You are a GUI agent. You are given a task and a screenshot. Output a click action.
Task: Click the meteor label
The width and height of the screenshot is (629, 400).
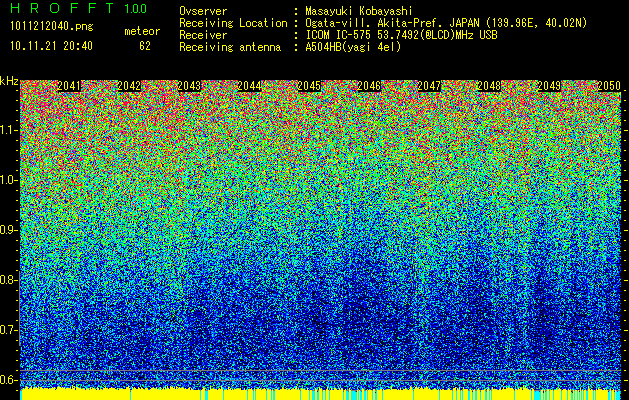(142, 31)
